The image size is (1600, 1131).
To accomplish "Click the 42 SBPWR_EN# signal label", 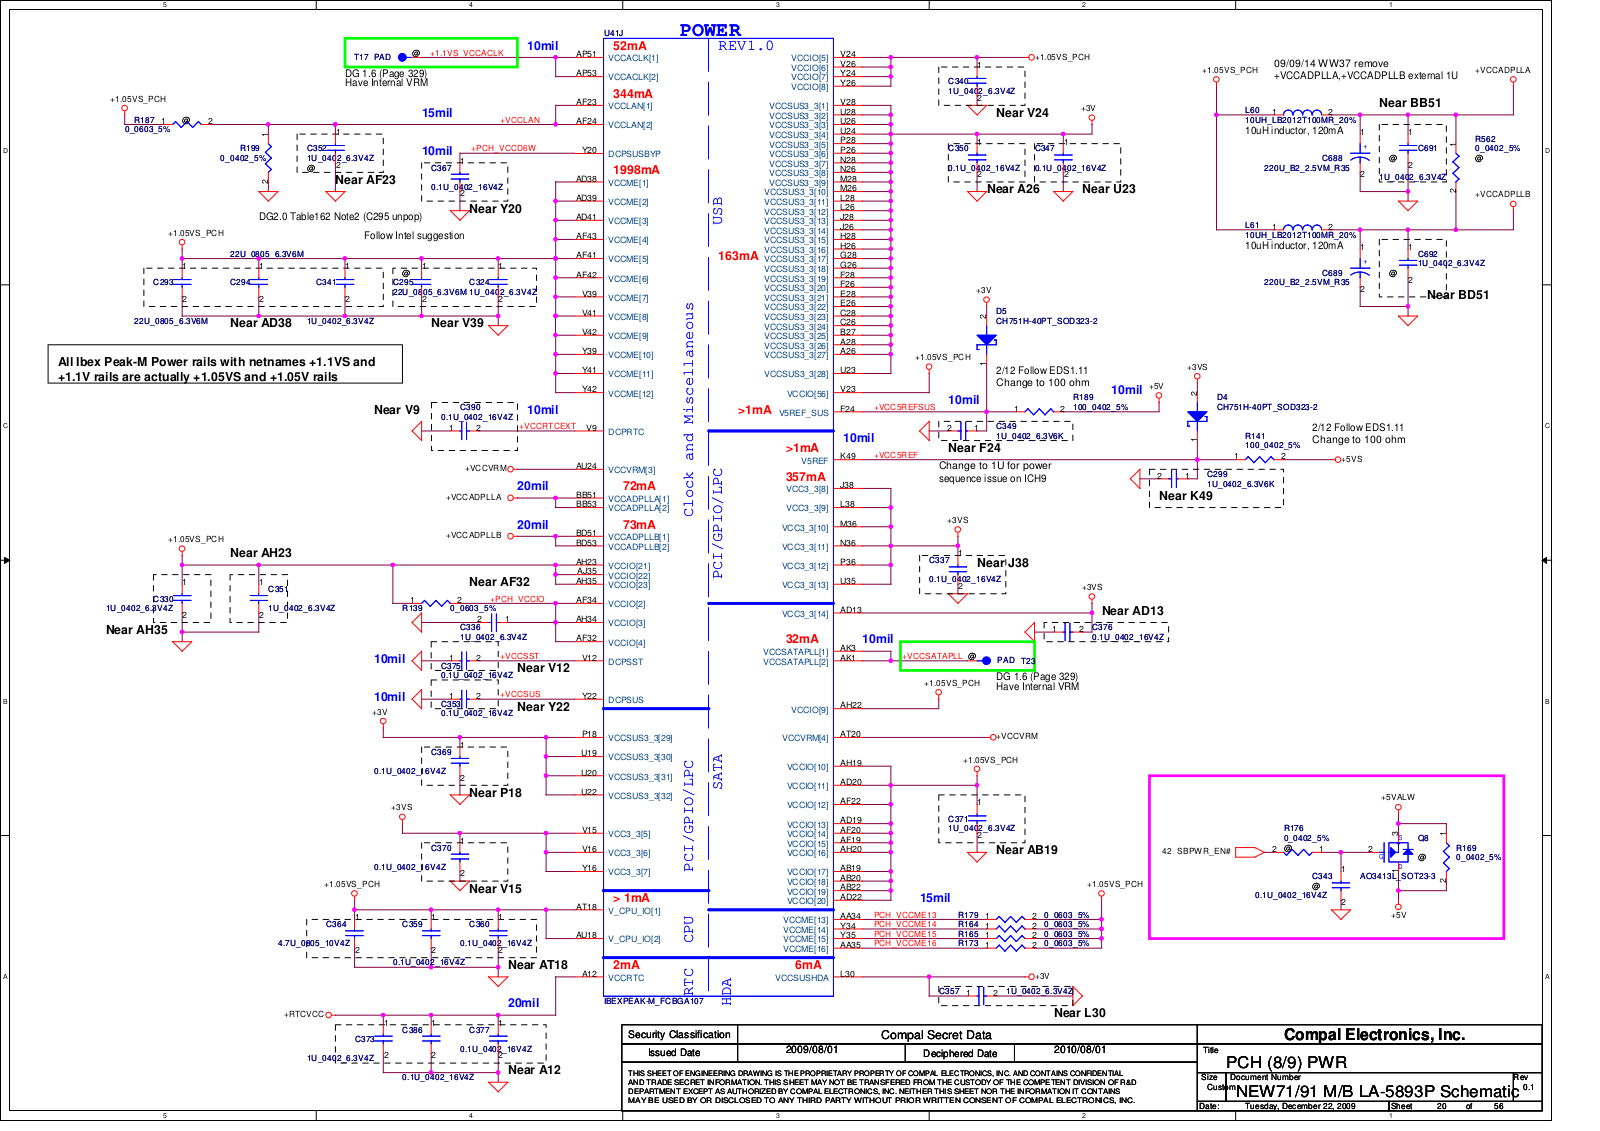I will pyautogui.click(x=1196, y=851).
